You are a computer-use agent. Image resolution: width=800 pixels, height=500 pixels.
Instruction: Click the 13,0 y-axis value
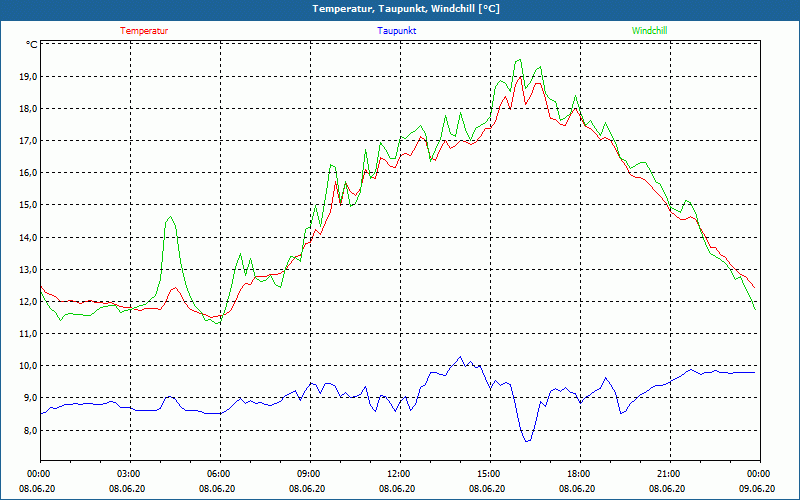point(29,270)
